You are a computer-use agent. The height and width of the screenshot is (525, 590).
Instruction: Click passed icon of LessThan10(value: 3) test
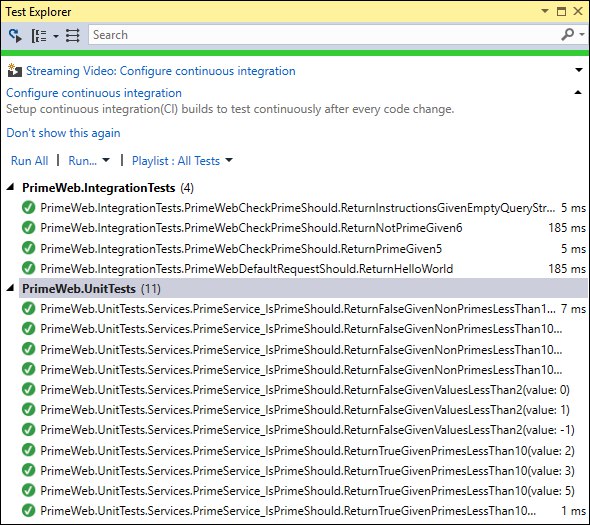(x=28, y=470)
